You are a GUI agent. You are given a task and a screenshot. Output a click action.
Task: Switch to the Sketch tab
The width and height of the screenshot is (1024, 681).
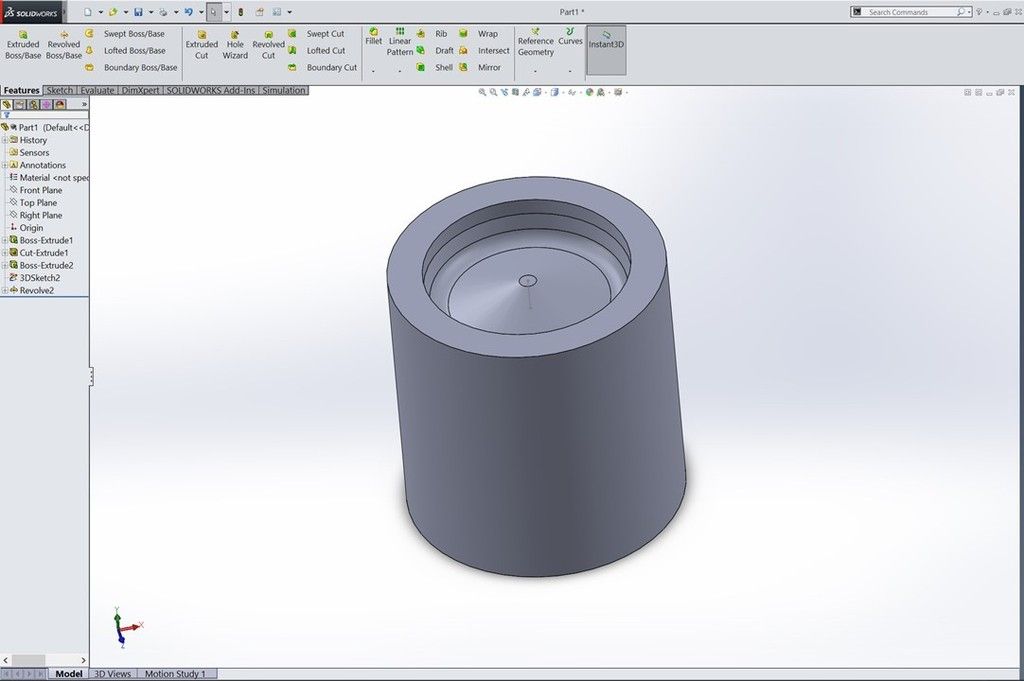point(60,90)
